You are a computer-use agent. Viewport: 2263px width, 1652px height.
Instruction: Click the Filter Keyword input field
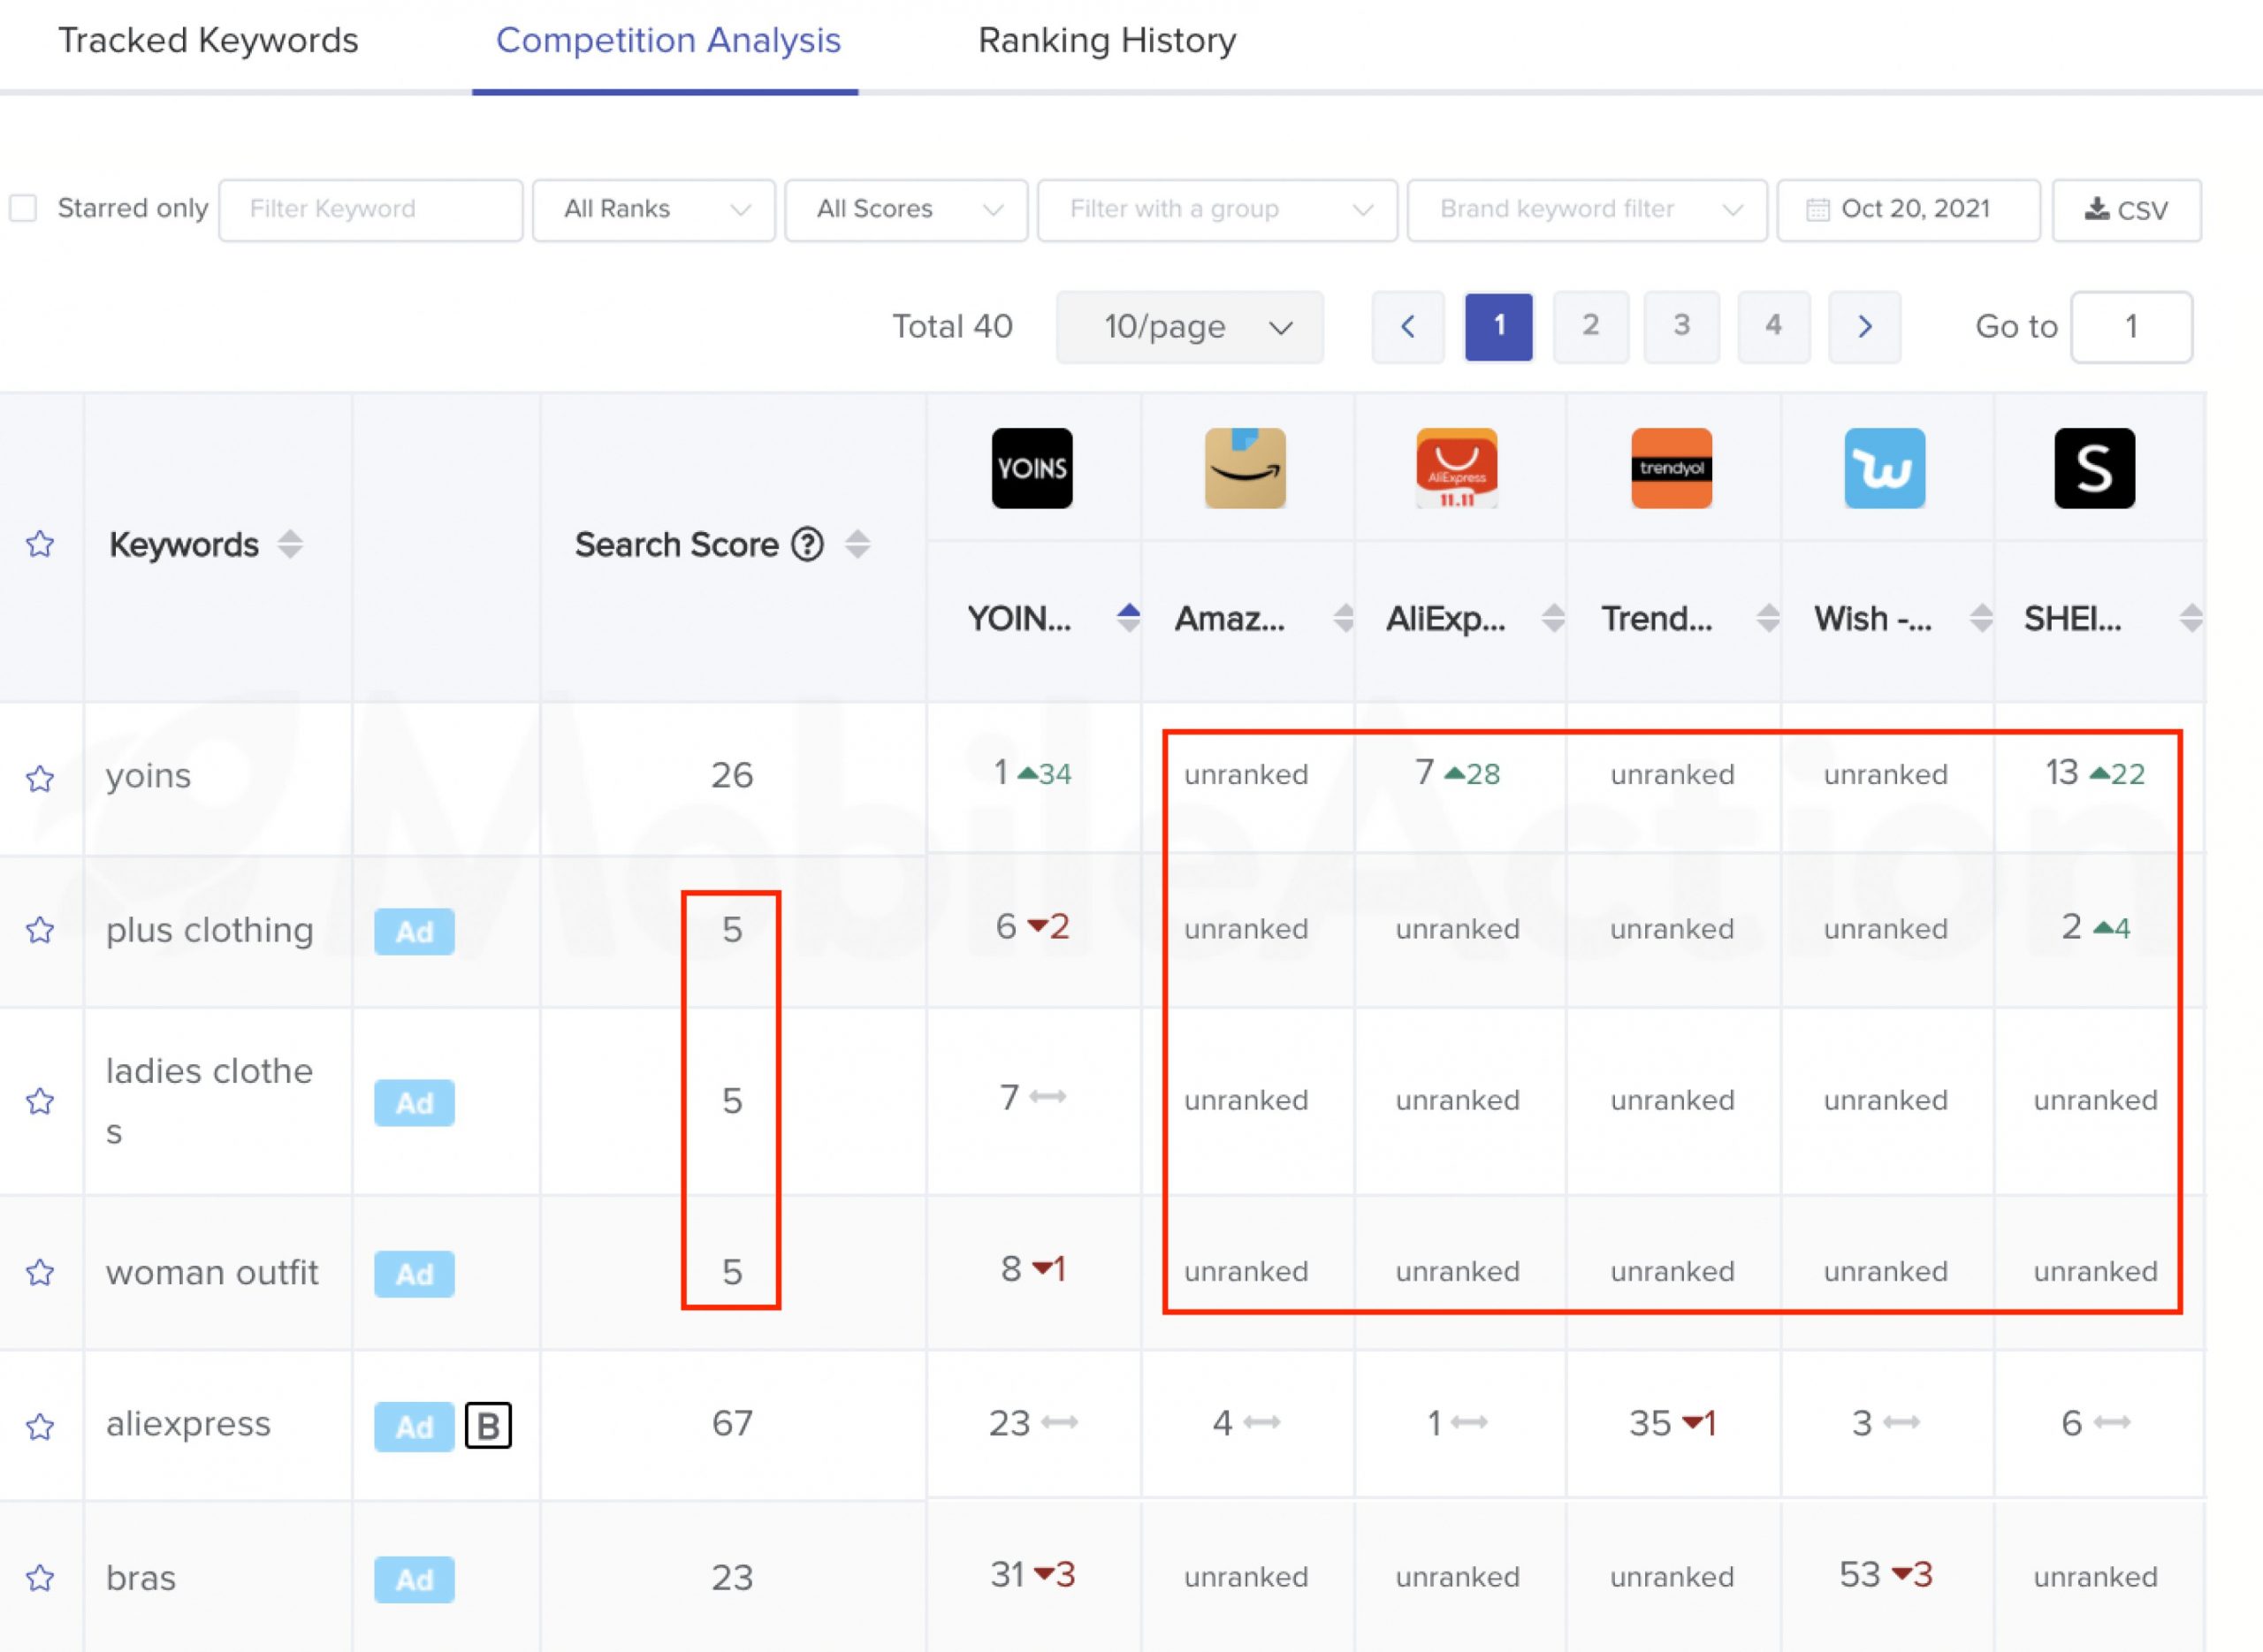pyautogui.click(x=371, y=210)
